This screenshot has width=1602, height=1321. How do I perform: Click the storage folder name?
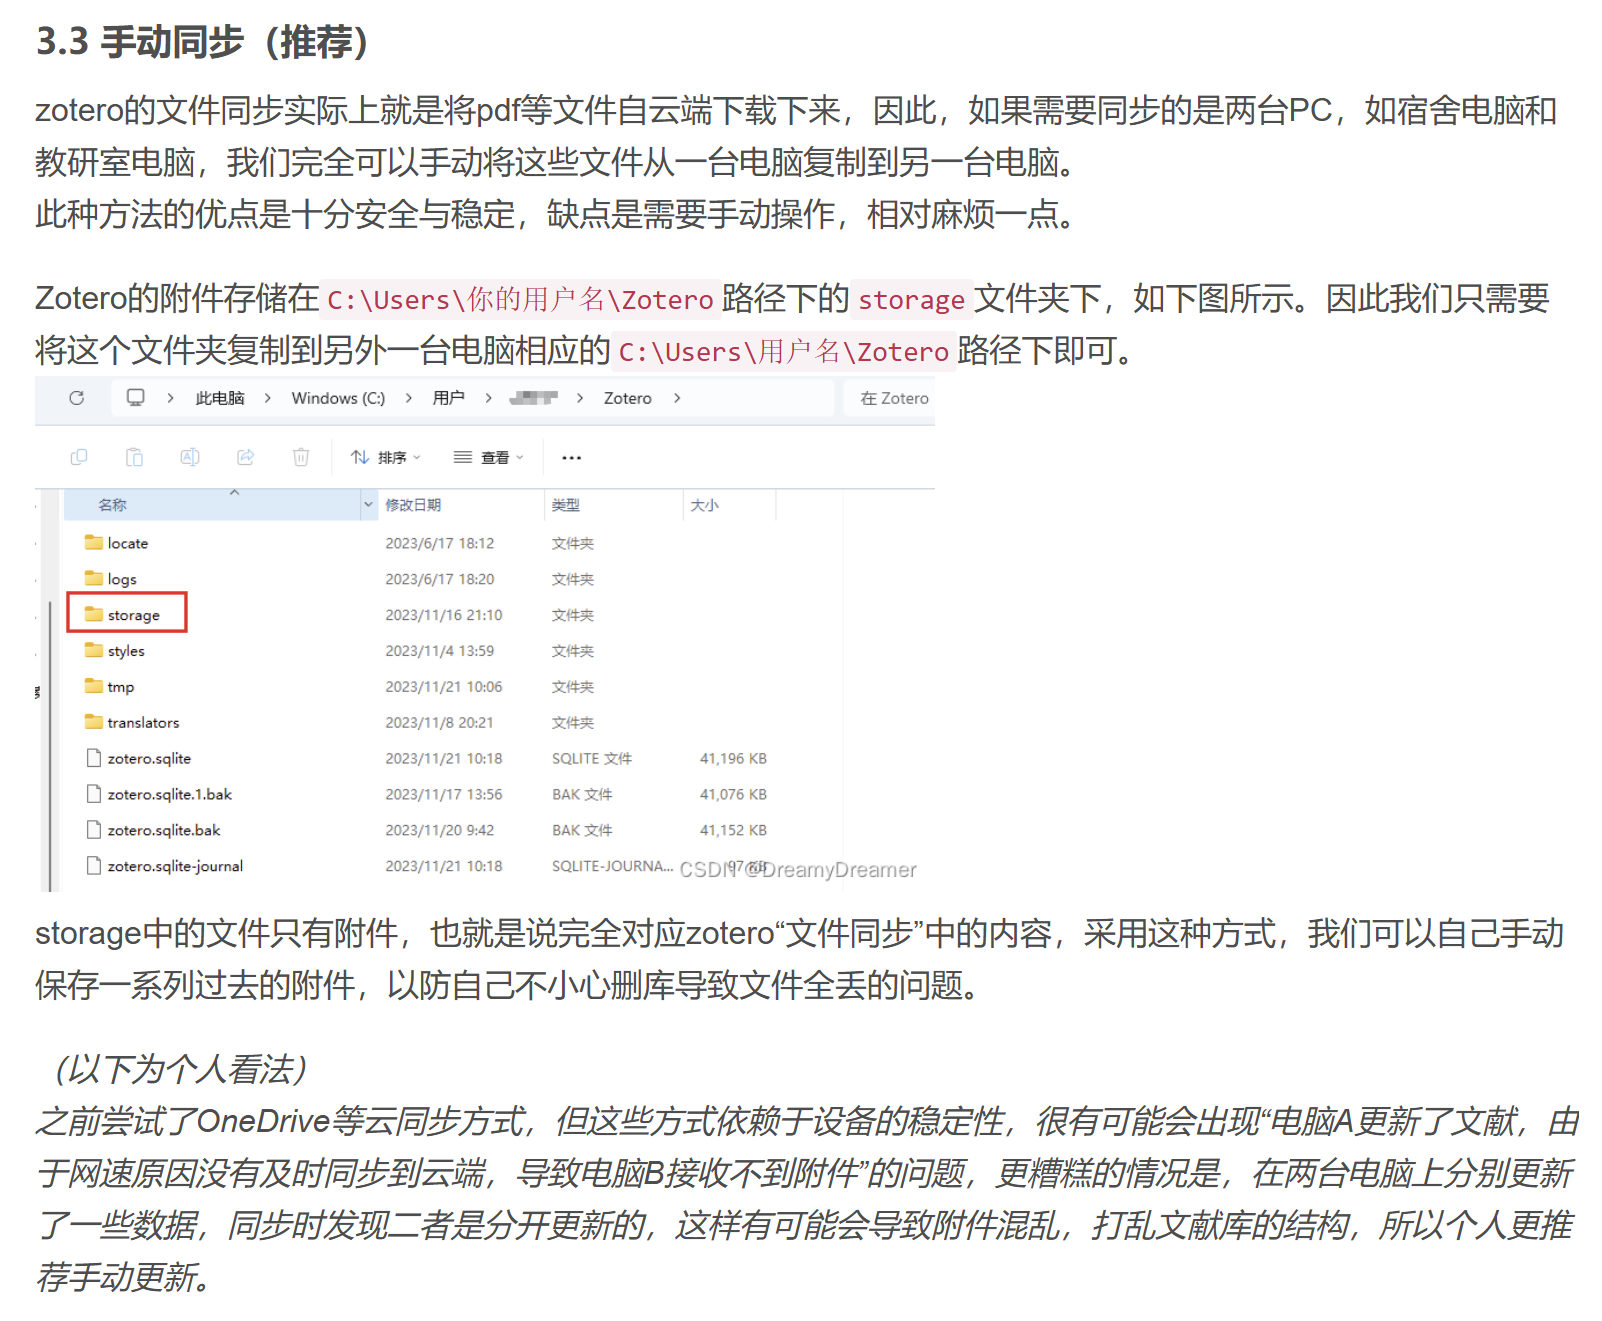[x=134, y=615]
